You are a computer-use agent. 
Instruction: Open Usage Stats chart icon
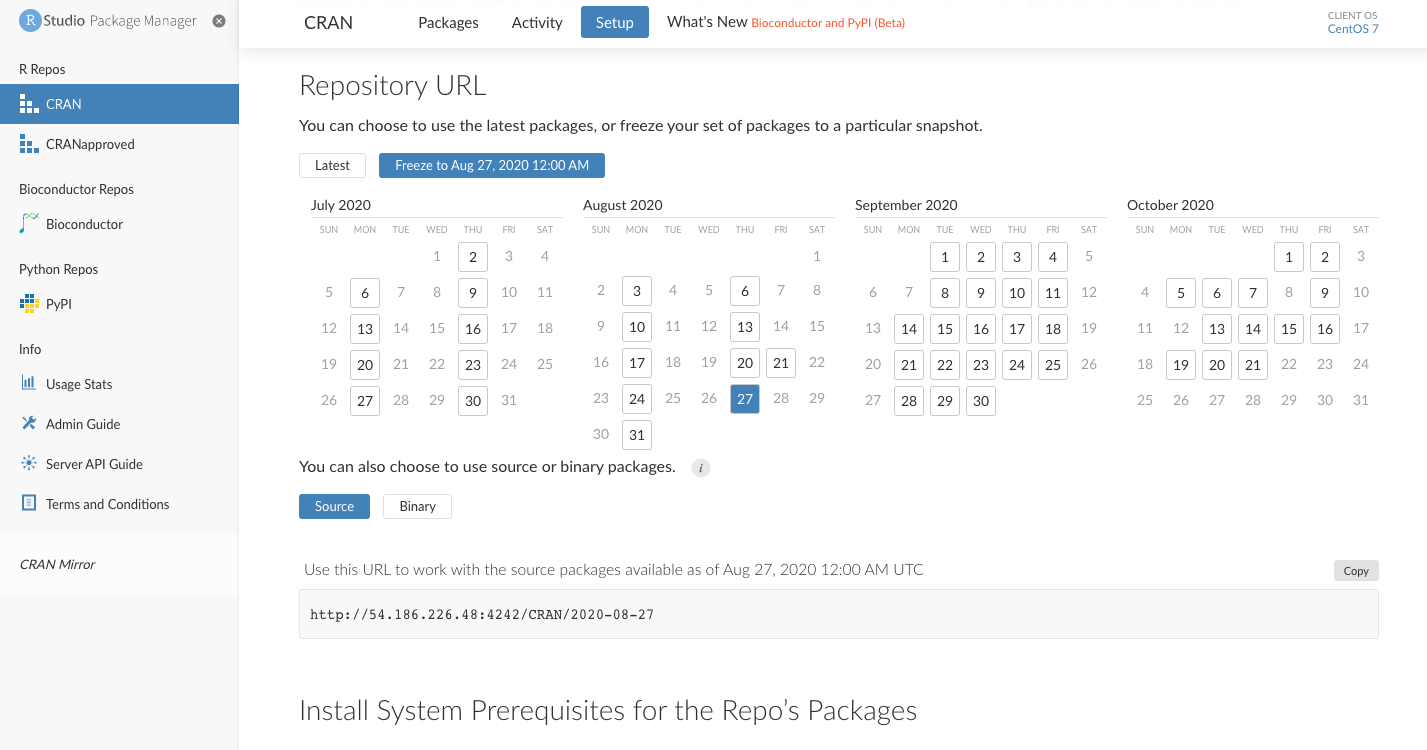pyautogui.click(x=29, y=384)
